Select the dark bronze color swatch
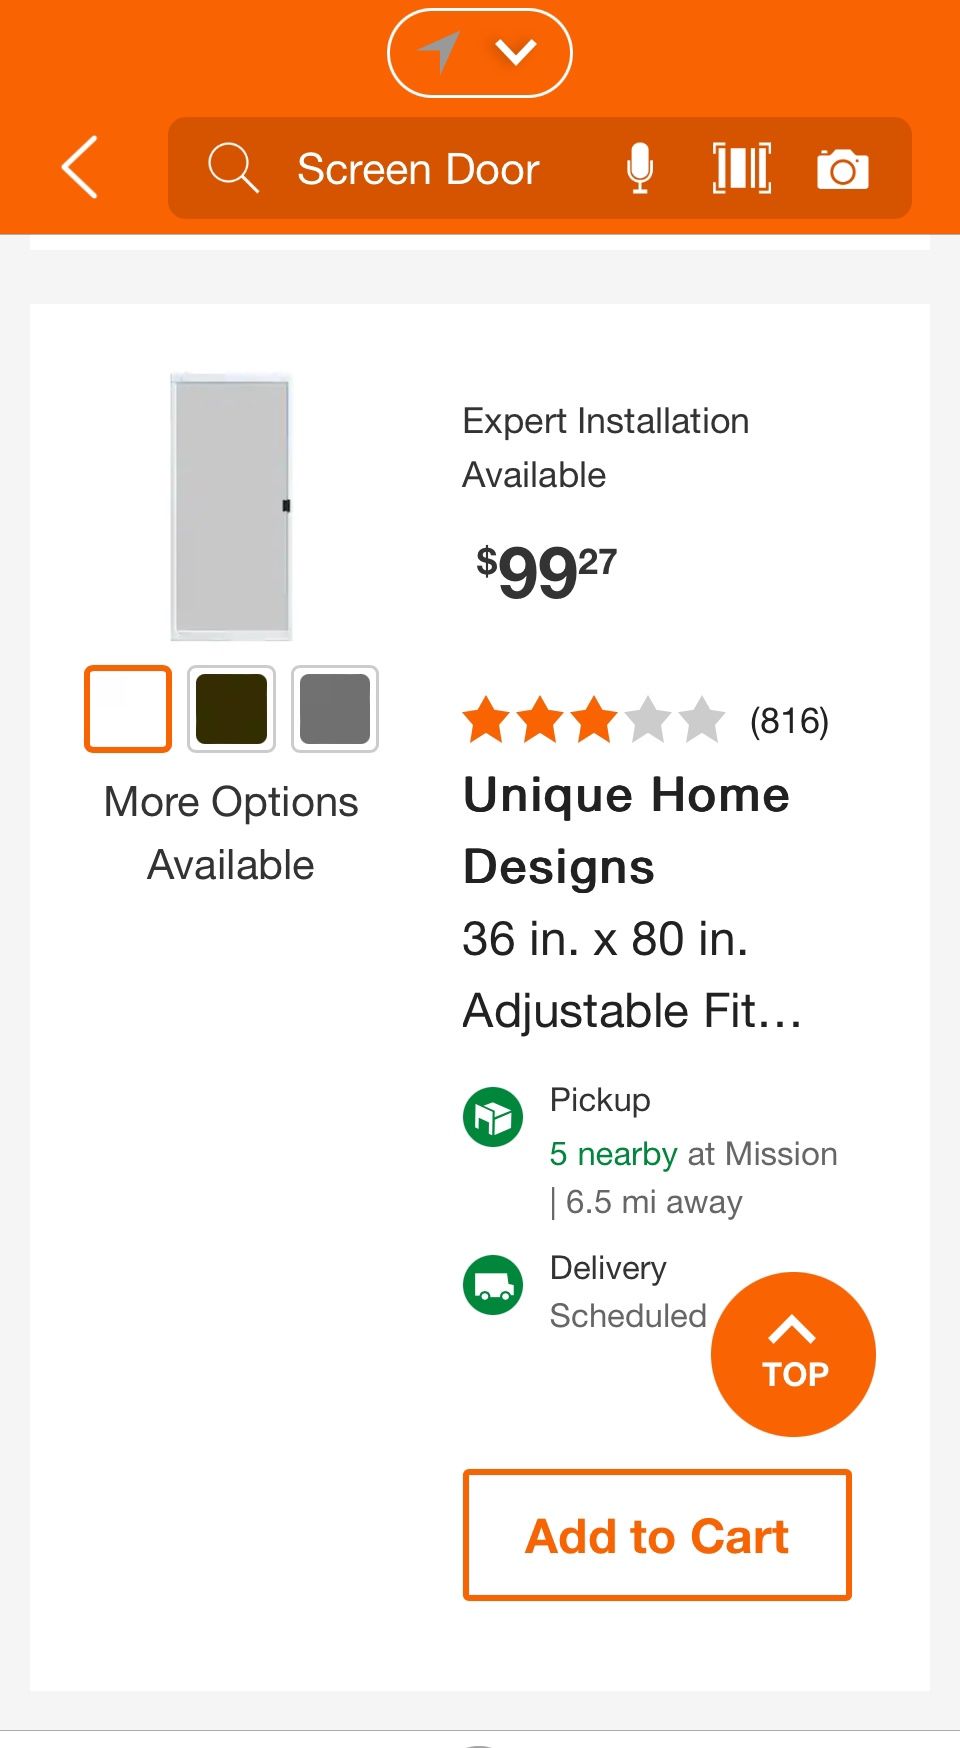 (x=231, y=708)
